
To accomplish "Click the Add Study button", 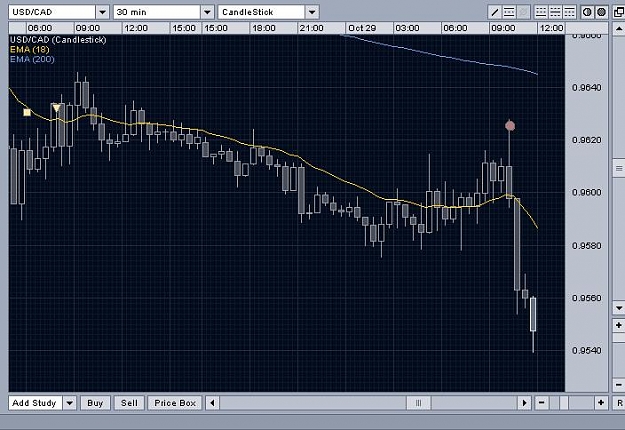I will click(35, 403).
